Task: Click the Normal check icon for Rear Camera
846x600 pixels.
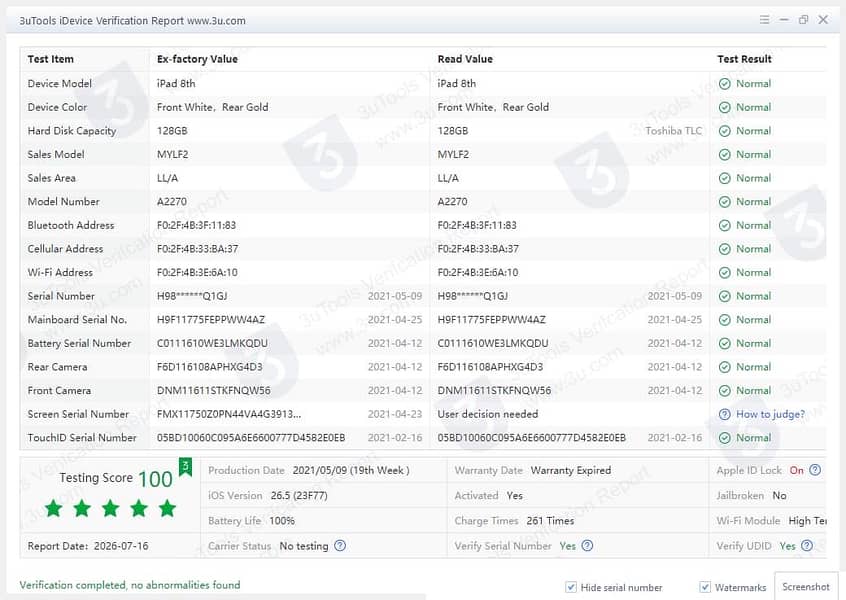Action: pyautogui.click(x=725, y=367)
